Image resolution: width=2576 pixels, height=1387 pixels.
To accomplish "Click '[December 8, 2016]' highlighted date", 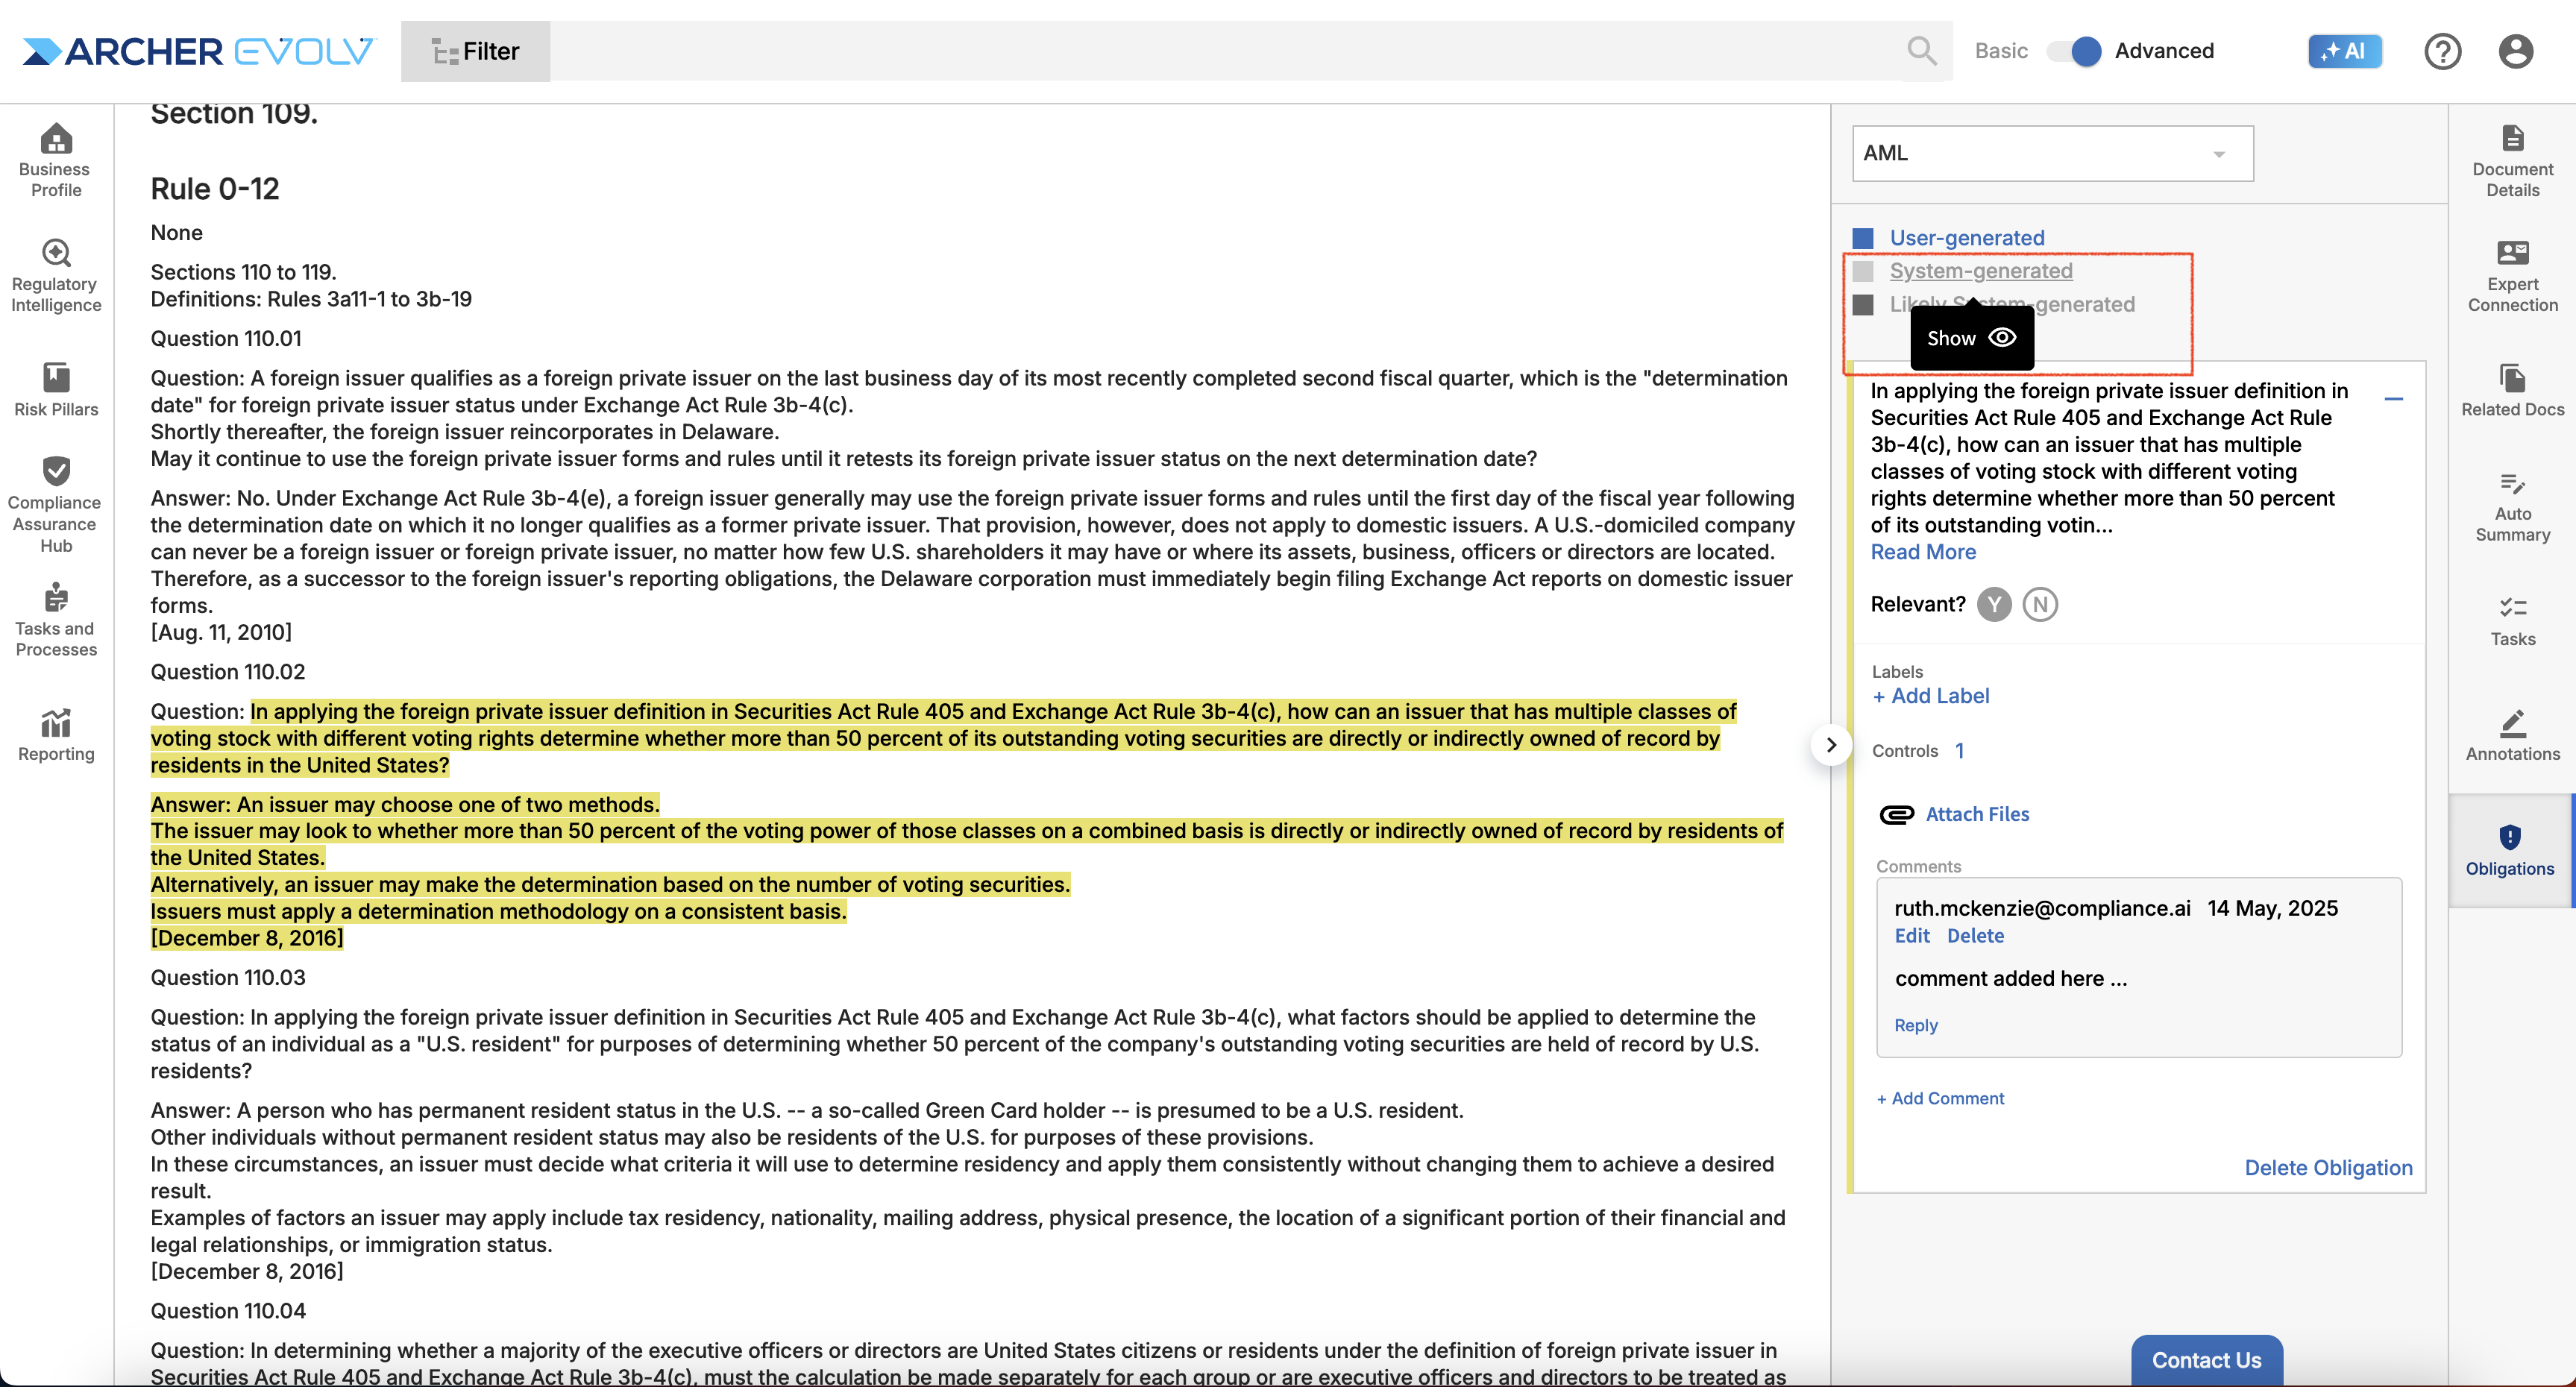I will (x=246, y=937).
